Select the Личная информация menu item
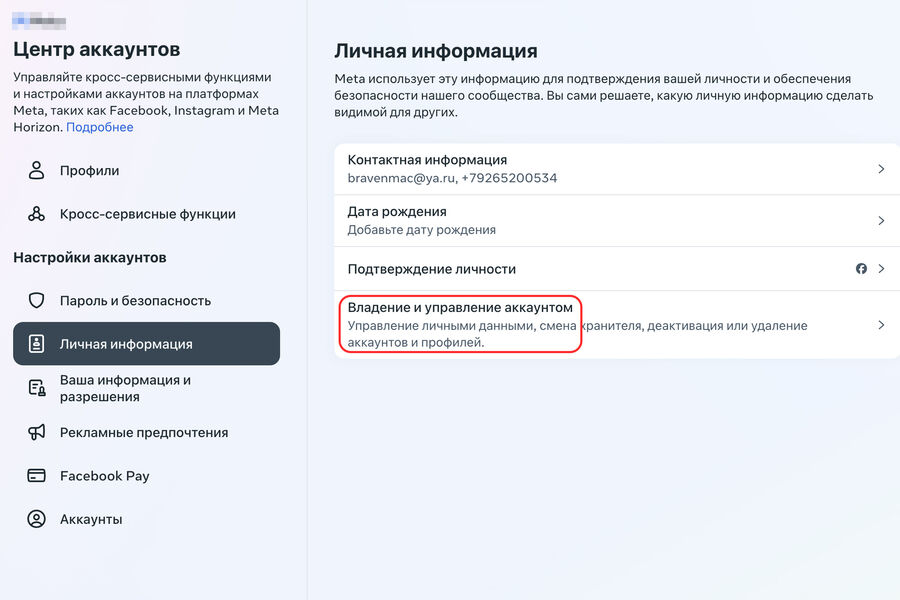This screenshot has width=900, height=600. pos(146,344)
